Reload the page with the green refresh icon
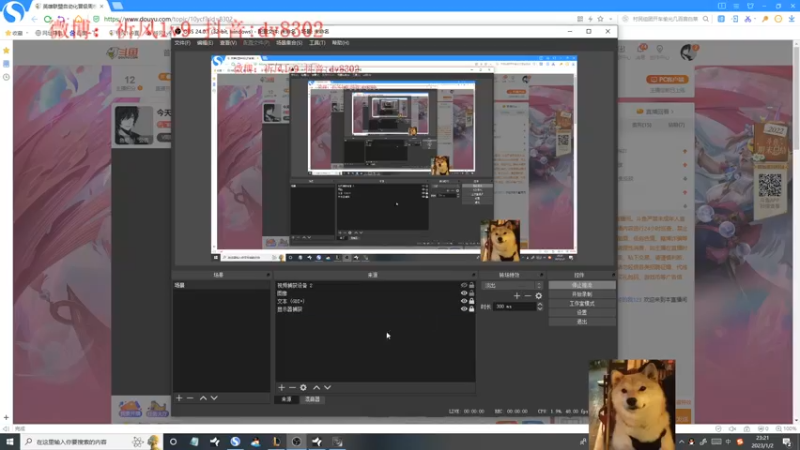 tap(48, 19)
